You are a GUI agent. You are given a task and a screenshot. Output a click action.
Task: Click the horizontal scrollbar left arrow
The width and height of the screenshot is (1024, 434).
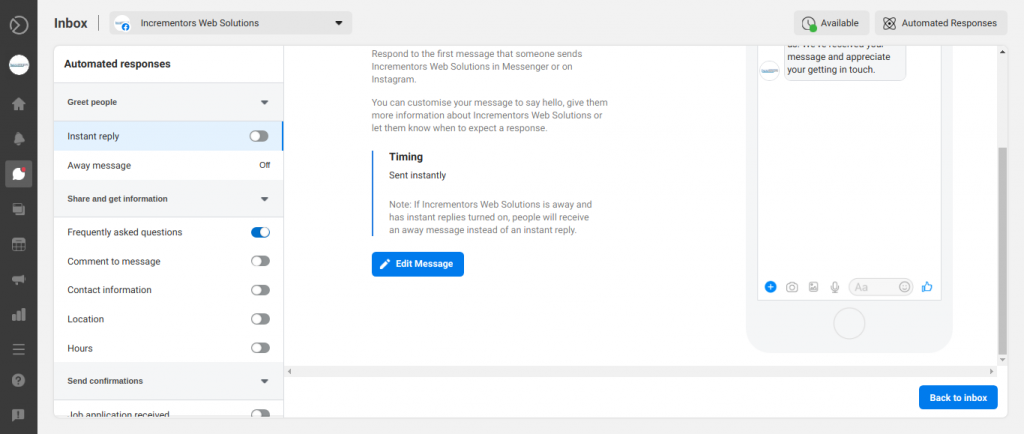[x=289, y=371]
